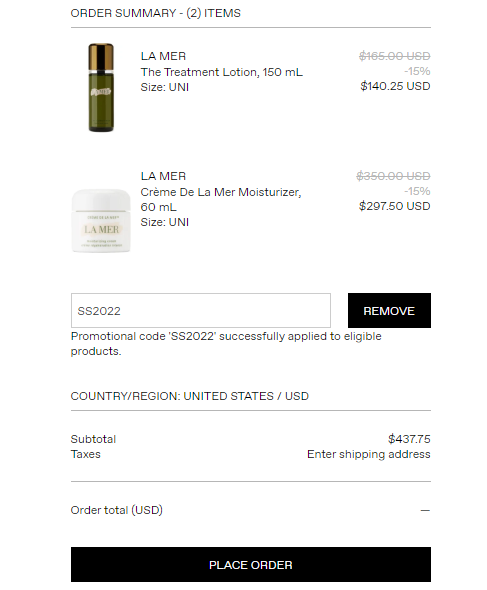The height and width of the screenshot is (590, 487).
Task: Click the promotional code success message
Action: [226, 344]
